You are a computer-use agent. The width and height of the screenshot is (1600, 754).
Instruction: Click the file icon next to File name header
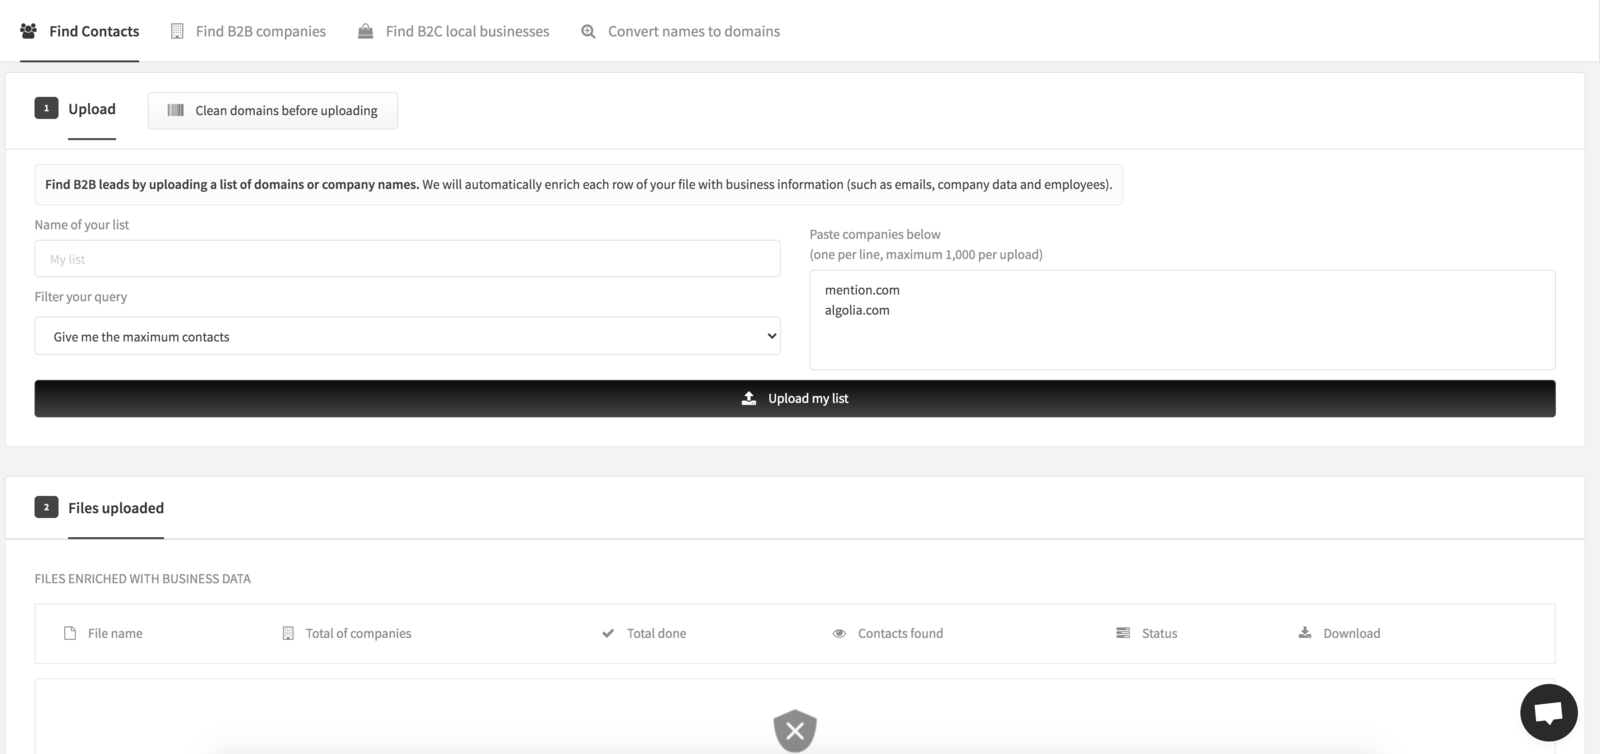pos(68,632)
